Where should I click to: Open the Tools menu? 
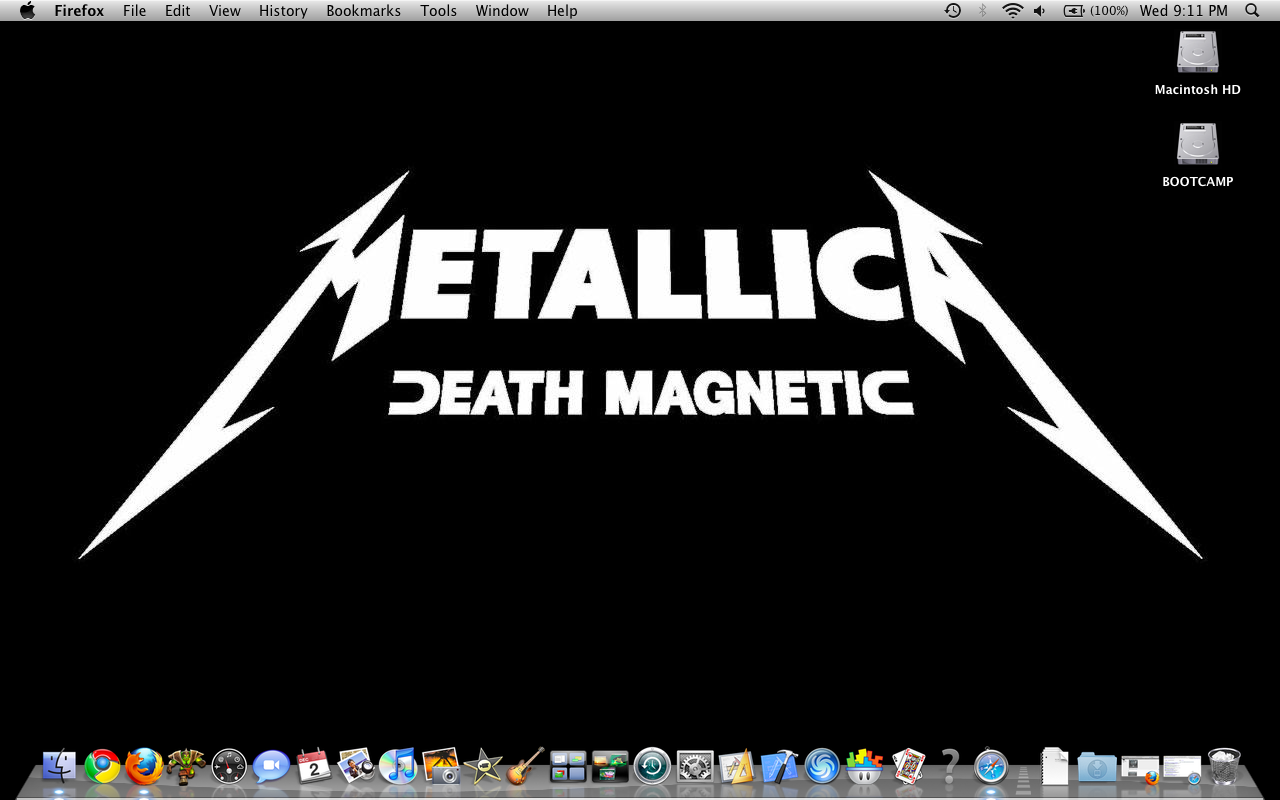438,11
